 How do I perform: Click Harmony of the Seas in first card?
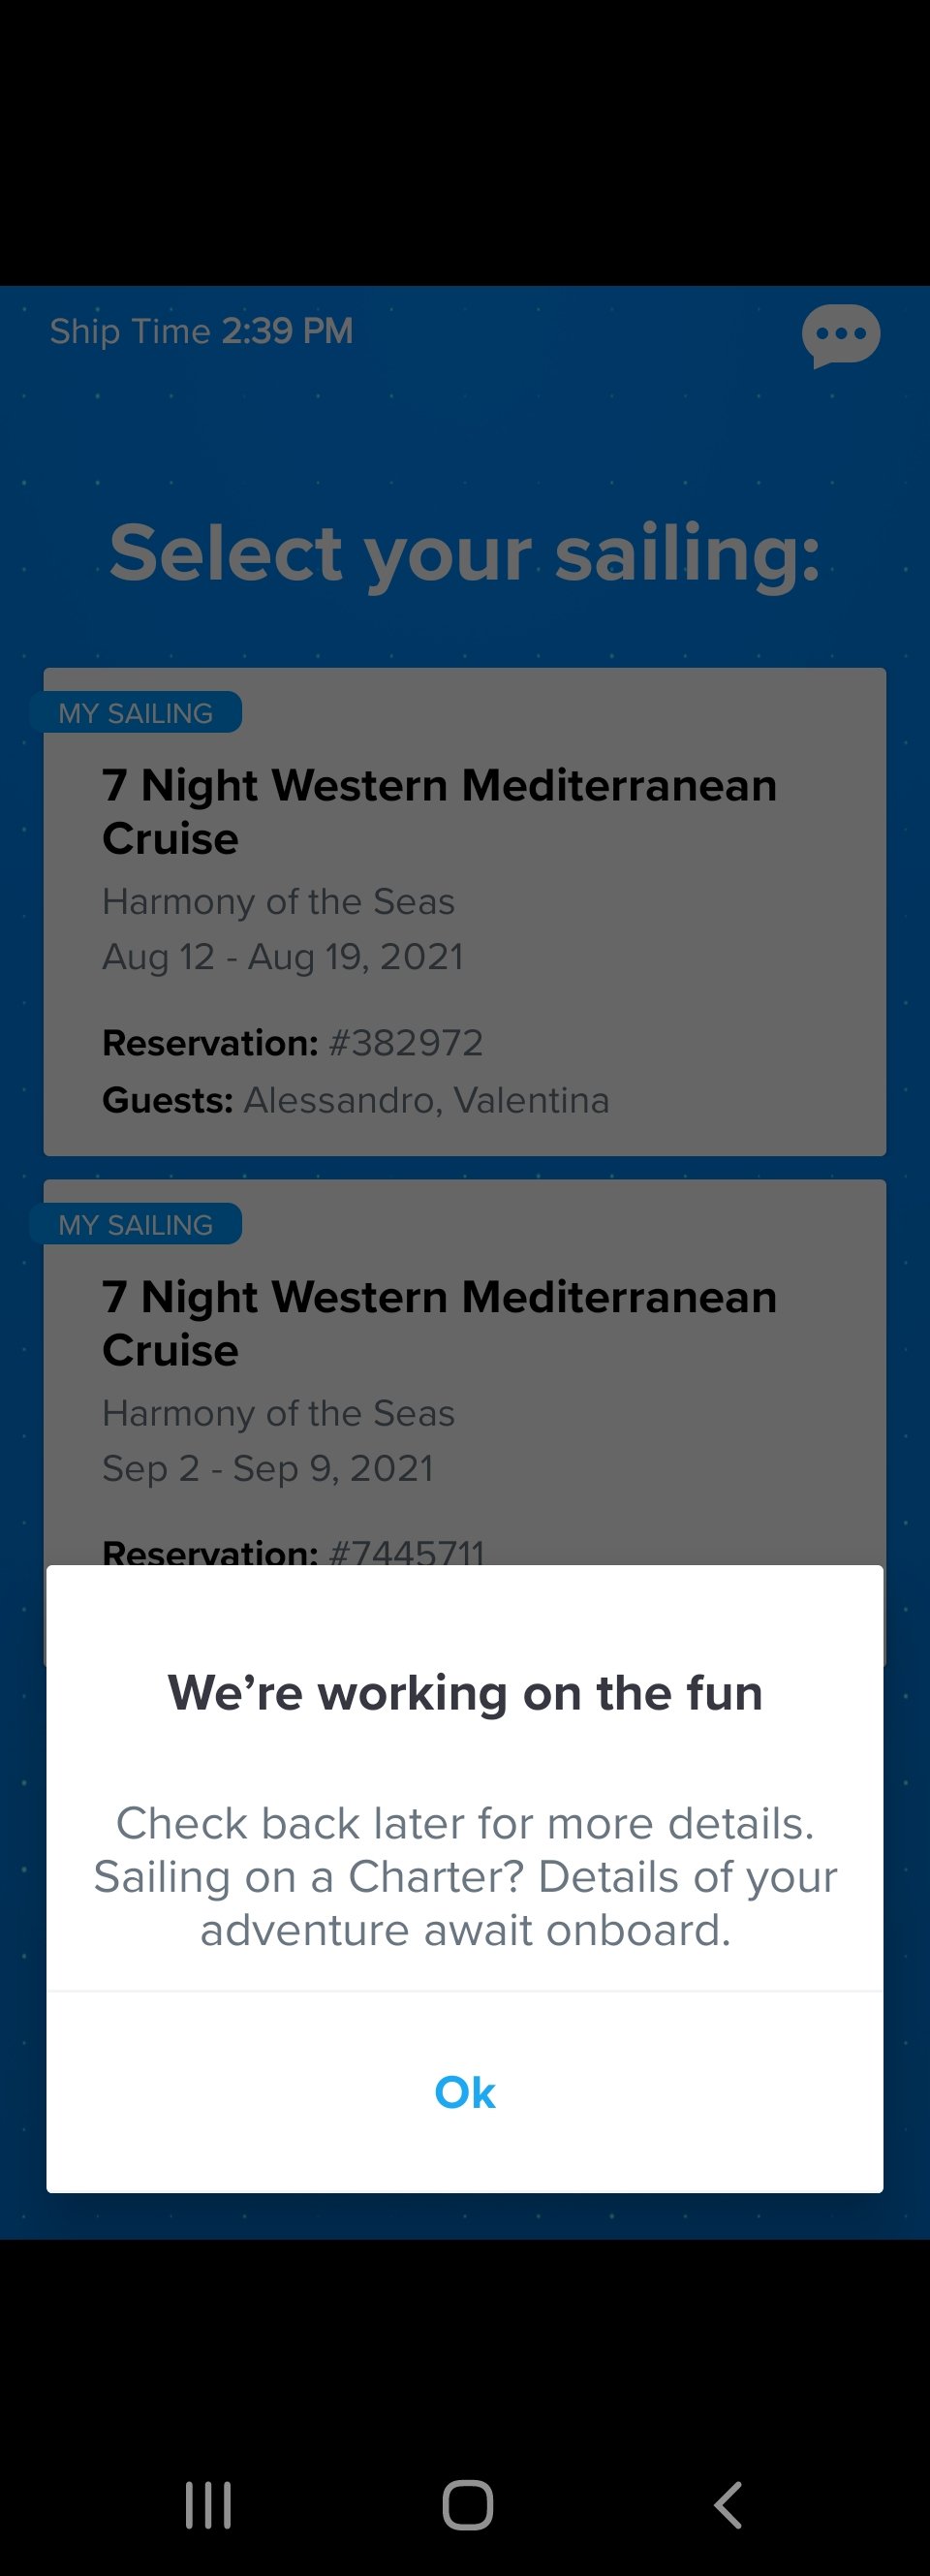(278, 902)
